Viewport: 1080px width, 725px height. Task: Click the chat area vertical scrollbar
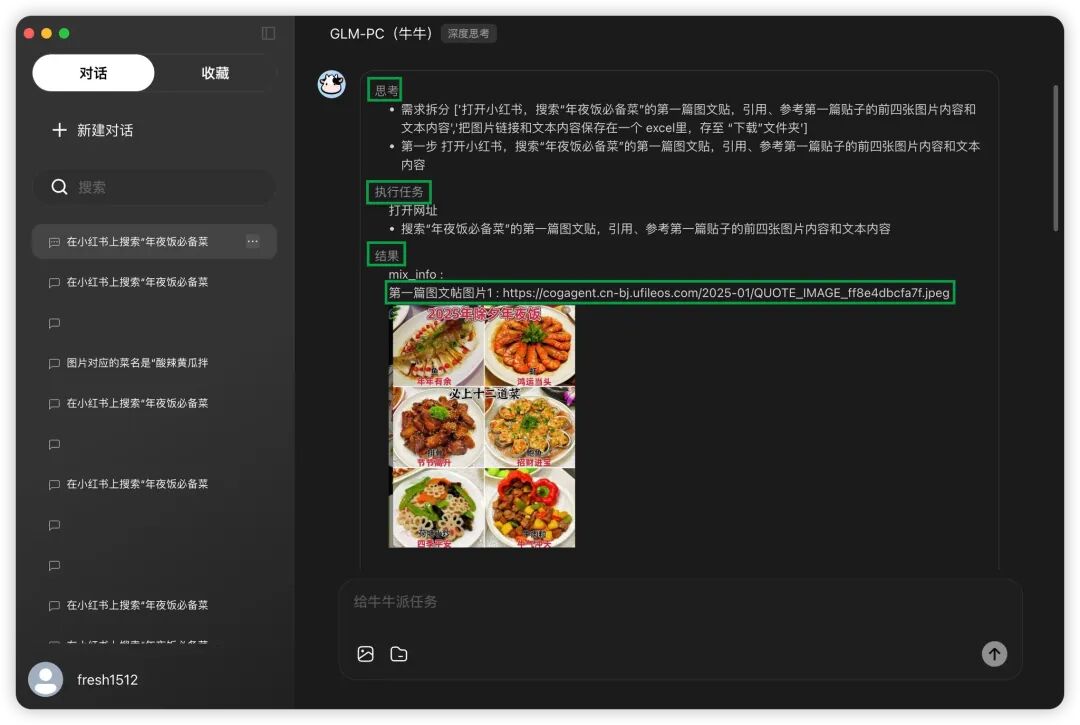(x=1055, y=158)
